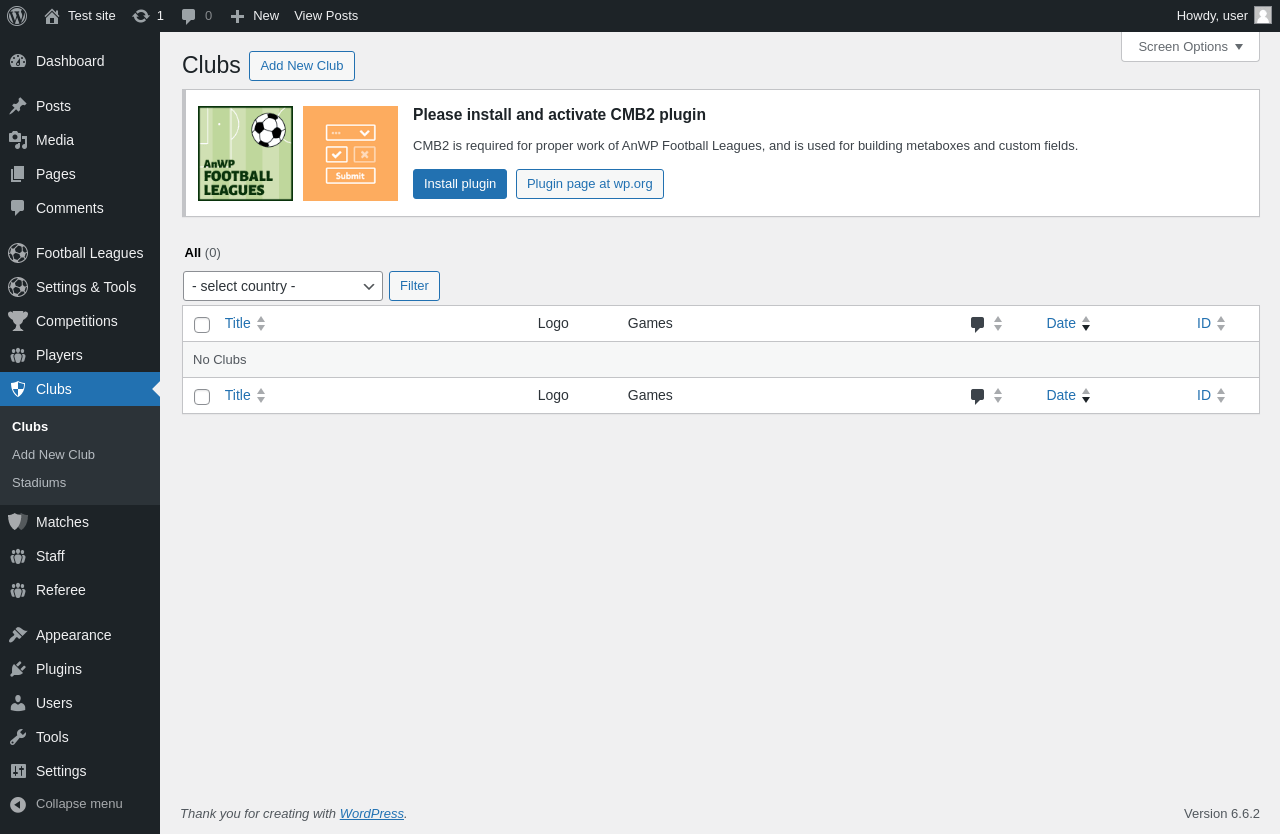Click the Settings sliders icon
This screenshot has height=834, width=1280.
(18, 771)
